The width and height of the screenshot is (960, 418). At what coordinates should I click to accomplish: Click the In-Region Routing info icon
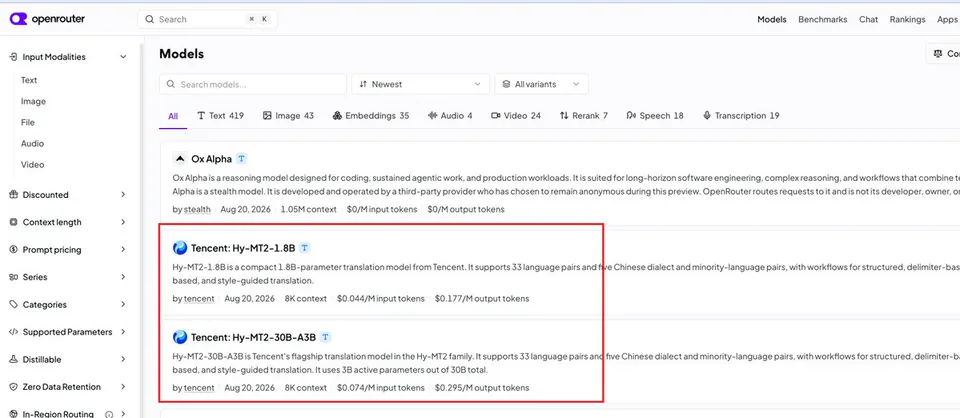click(110, 414)
